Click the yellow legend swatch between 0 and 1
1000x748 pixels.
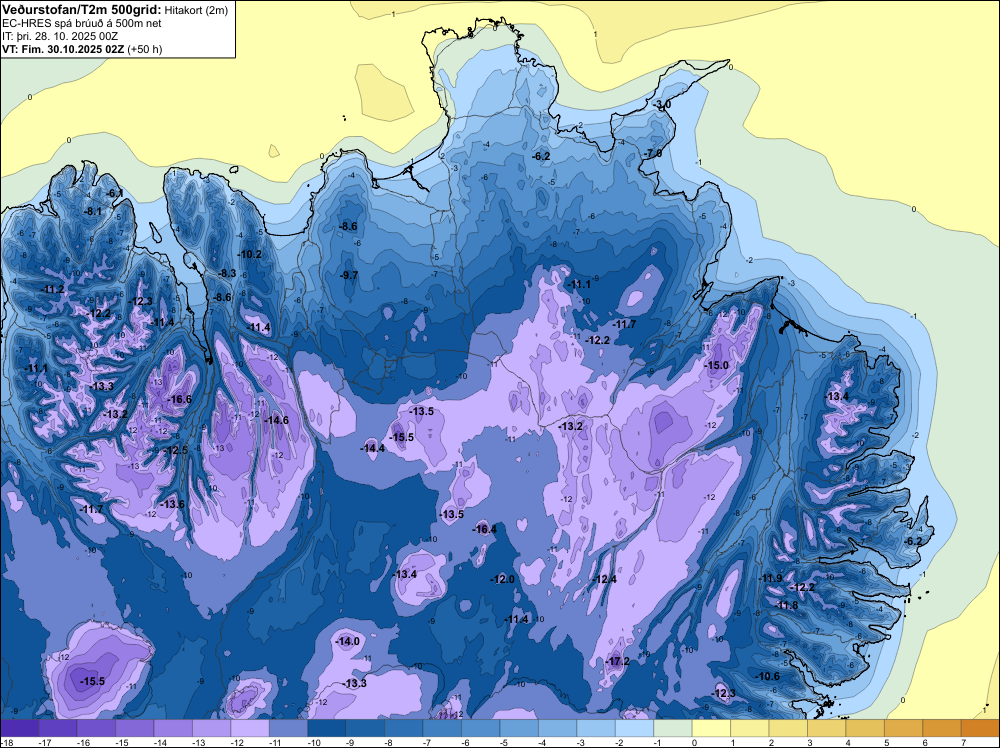712,728
